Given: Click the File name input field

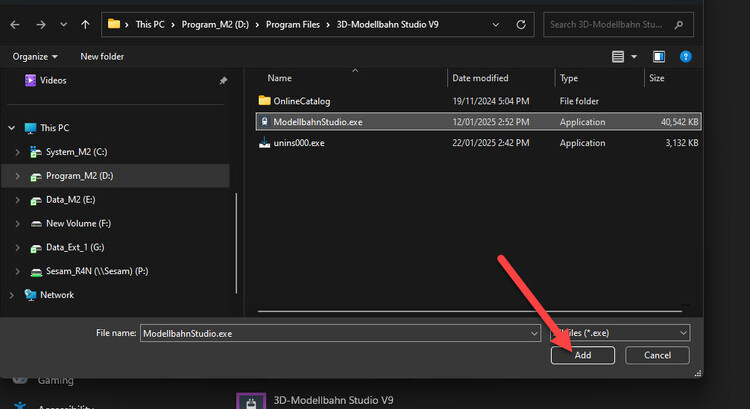Looking at the screenshot, I should coord(340,333).
